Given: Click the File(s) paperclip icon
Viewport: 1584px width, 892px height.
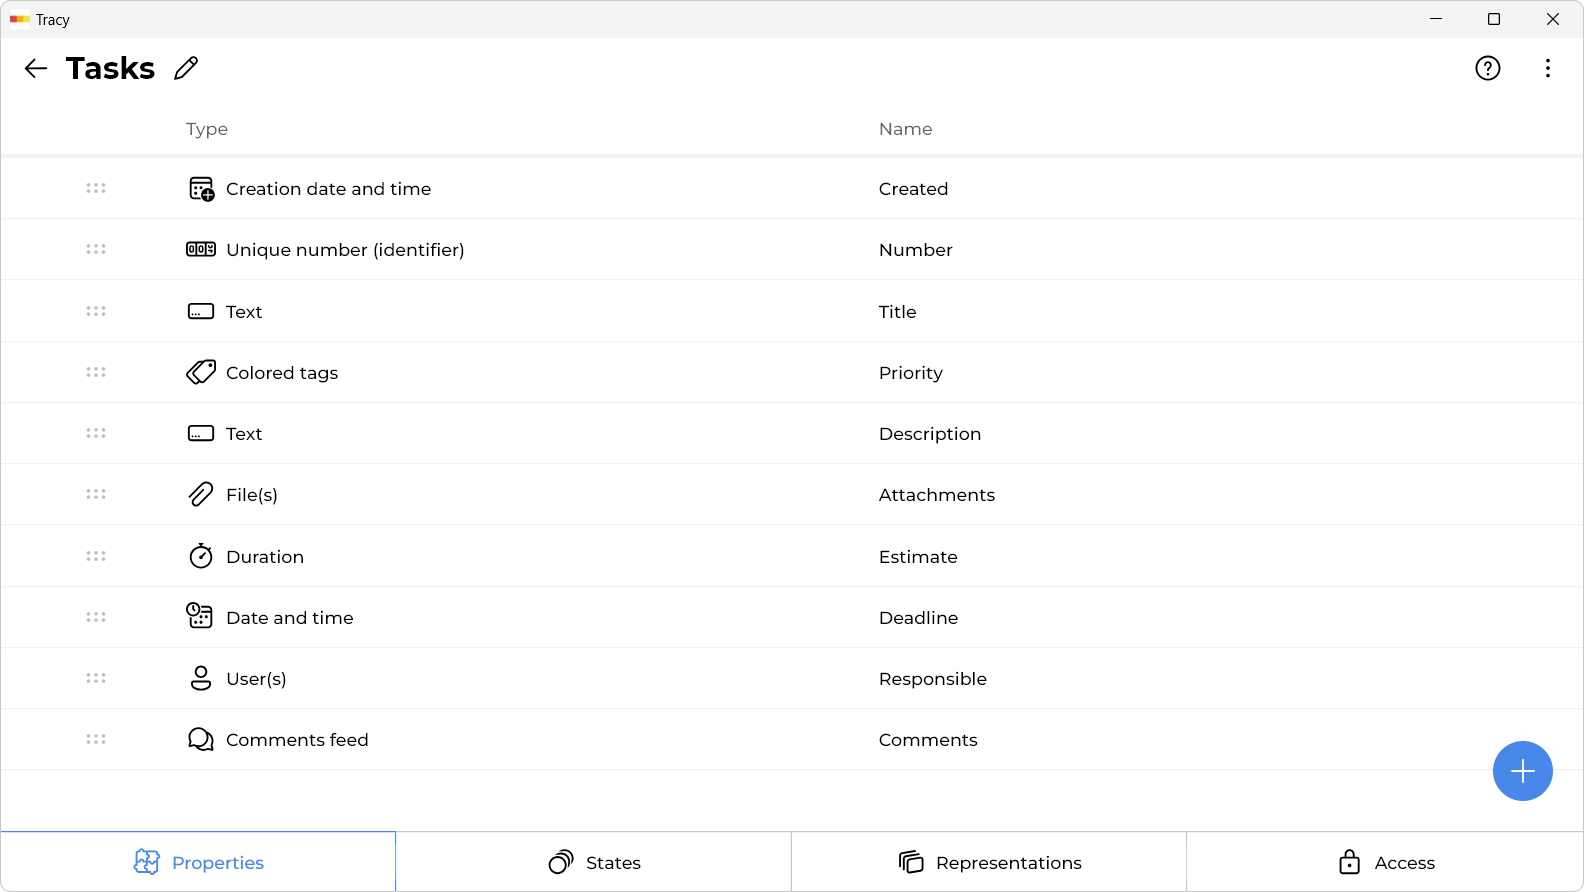Looking at the screenshot, I should (201, 495).
